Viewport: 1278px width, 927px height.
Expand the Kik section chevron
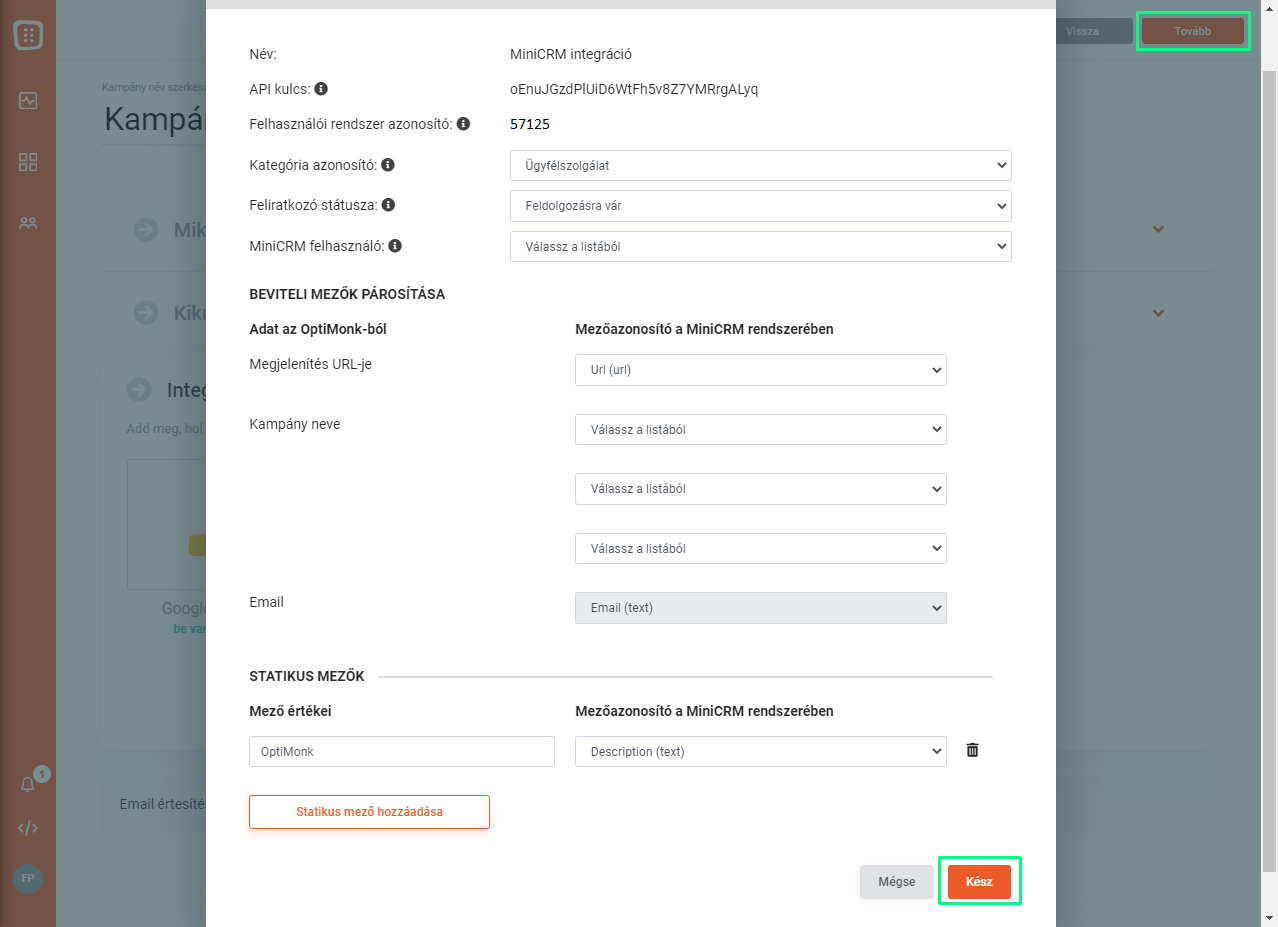click(x=1158, y=313)
